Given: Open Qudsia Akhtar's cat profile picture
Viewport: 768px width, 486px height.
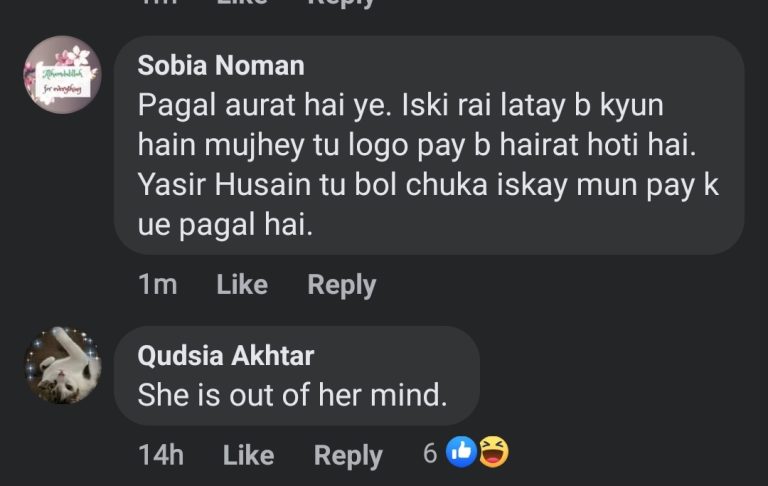Looking at the screenshot, I should [63, 364].
